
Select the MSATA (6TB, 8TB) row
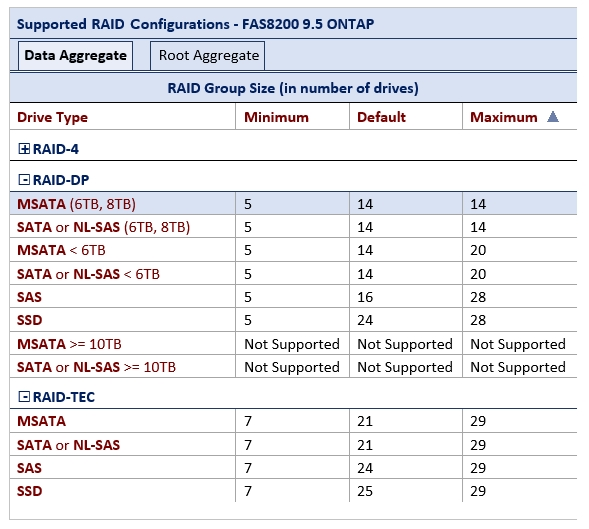(x=293, y=204)
